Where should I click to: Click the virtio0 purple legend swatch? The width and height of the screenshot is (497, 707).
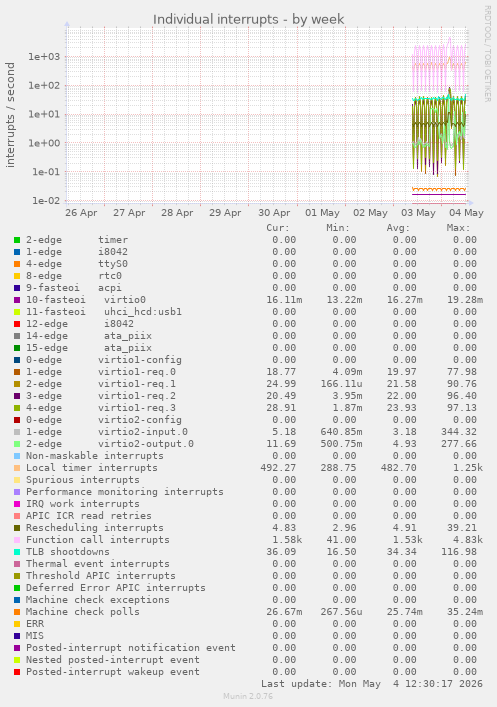(17, 300)
